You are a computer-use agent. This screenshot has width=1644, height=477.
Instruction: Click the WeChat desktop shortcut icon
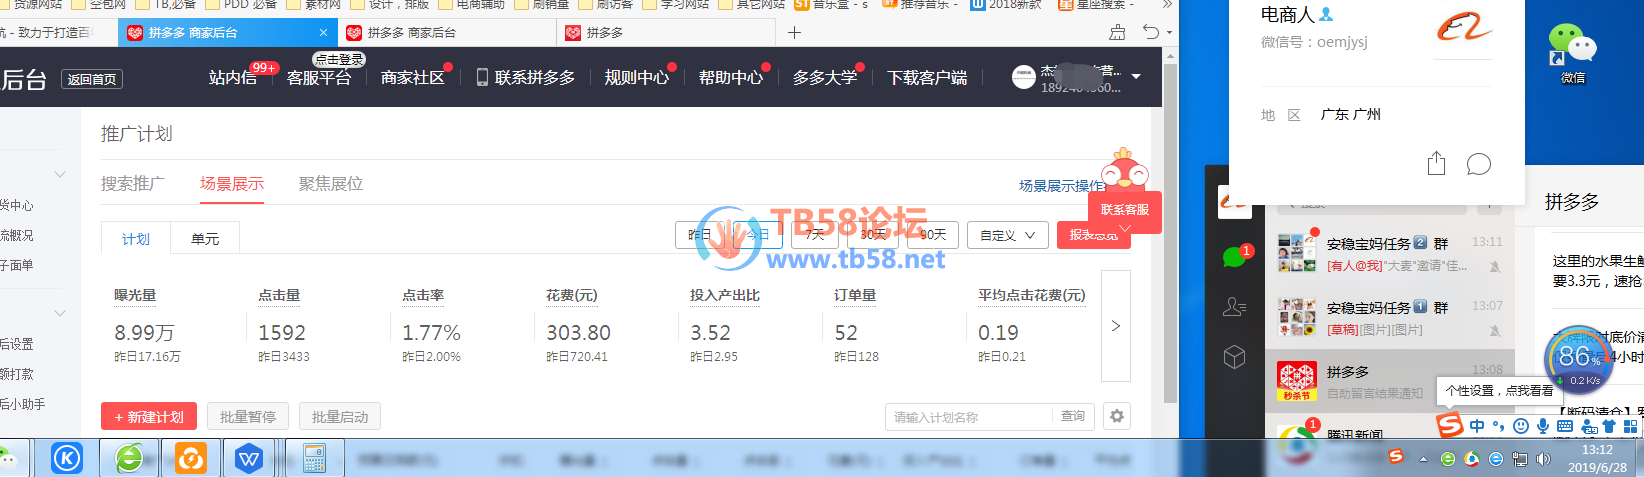[x=1572, y=52]
